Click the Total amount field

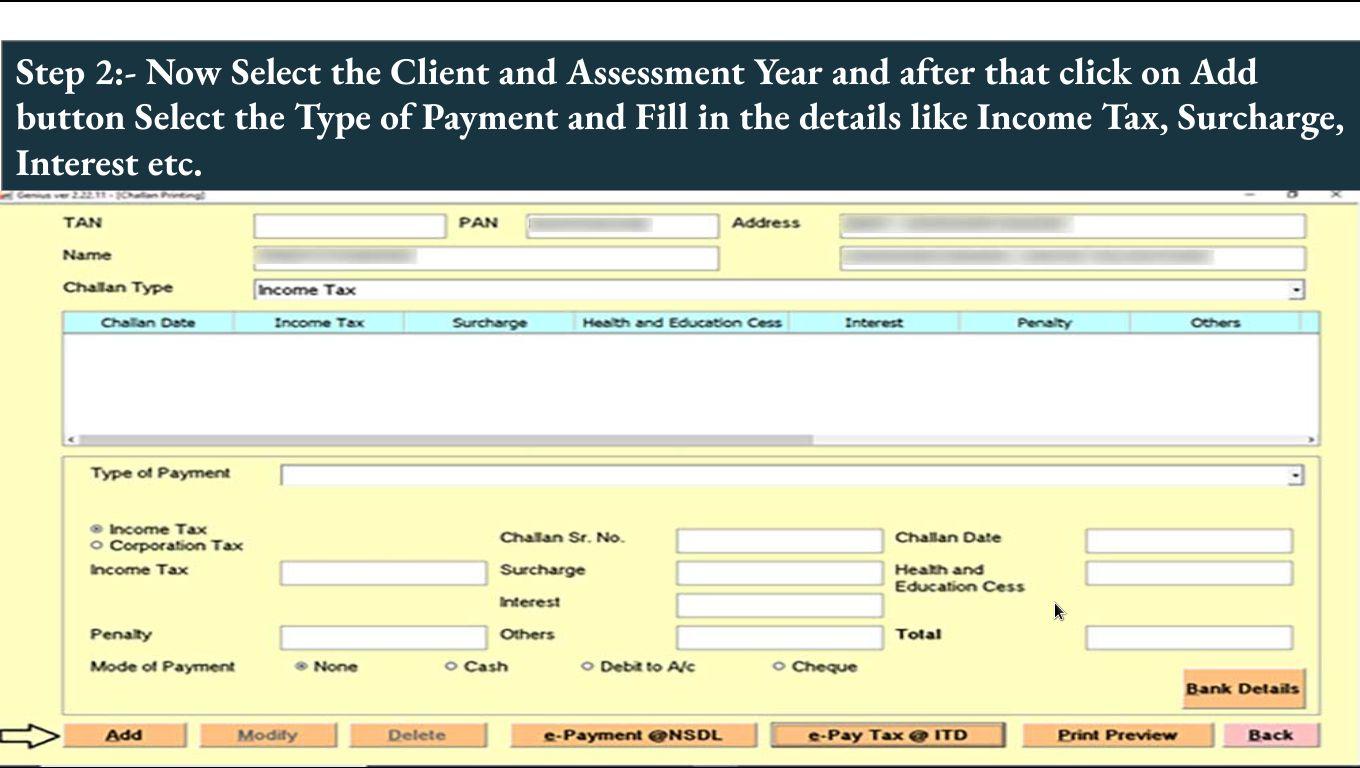1189,637
